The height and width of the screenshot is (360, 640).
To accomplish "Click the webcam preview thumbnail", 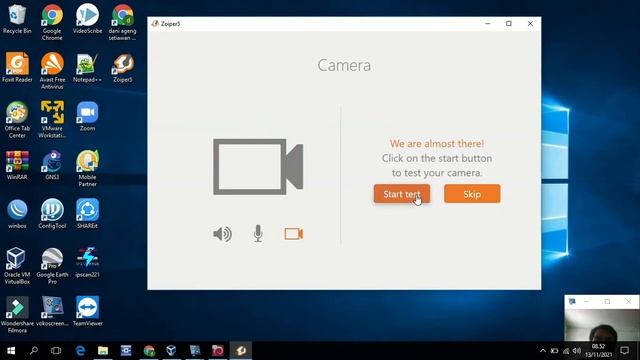I will pos(602,325).
